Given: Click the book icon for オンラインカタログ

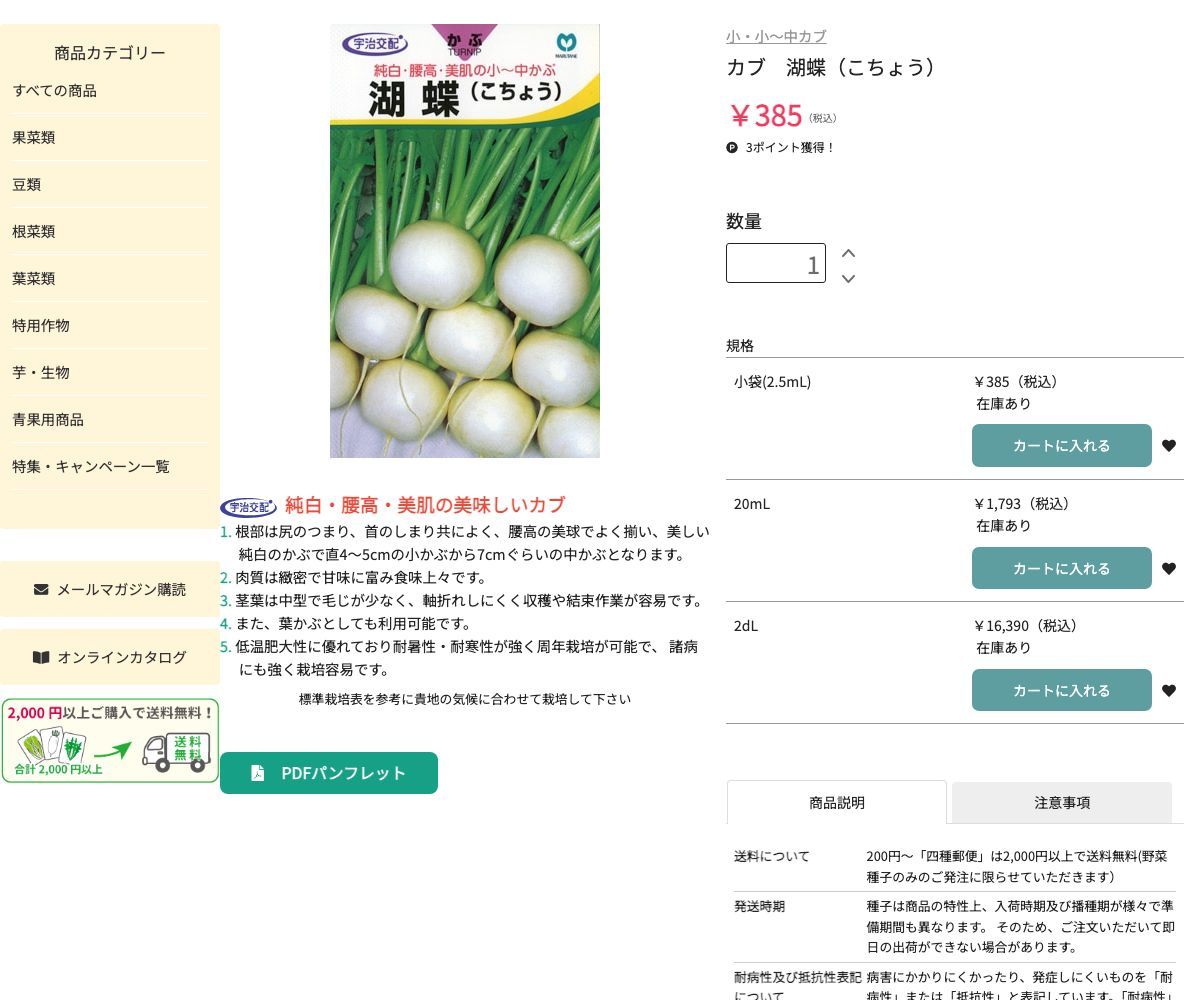Looking at the screenshot, I should point(41,657).
